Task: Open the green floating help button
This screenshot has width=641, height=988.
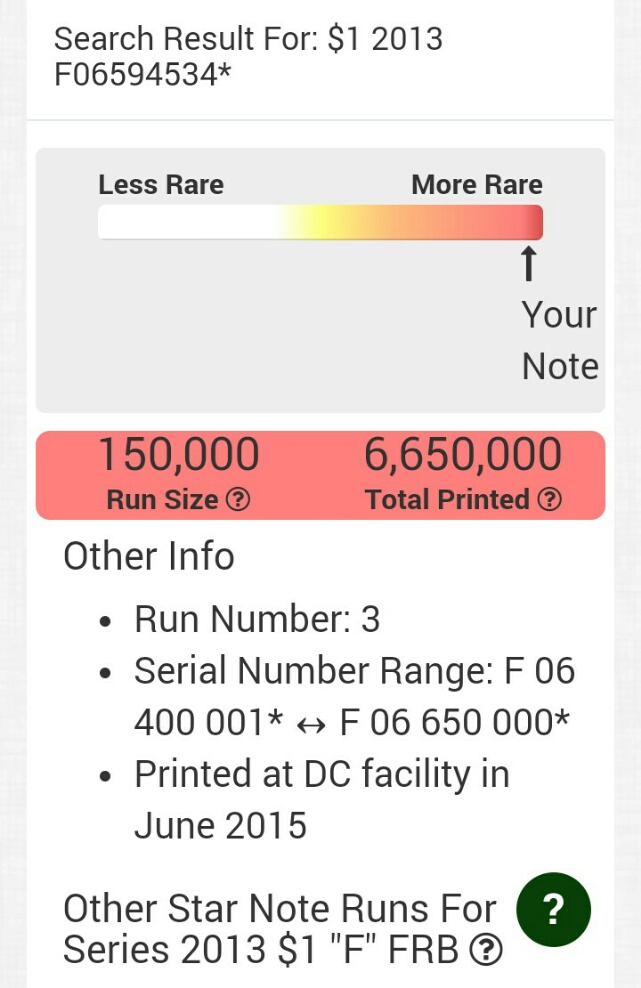Action: 553,909
